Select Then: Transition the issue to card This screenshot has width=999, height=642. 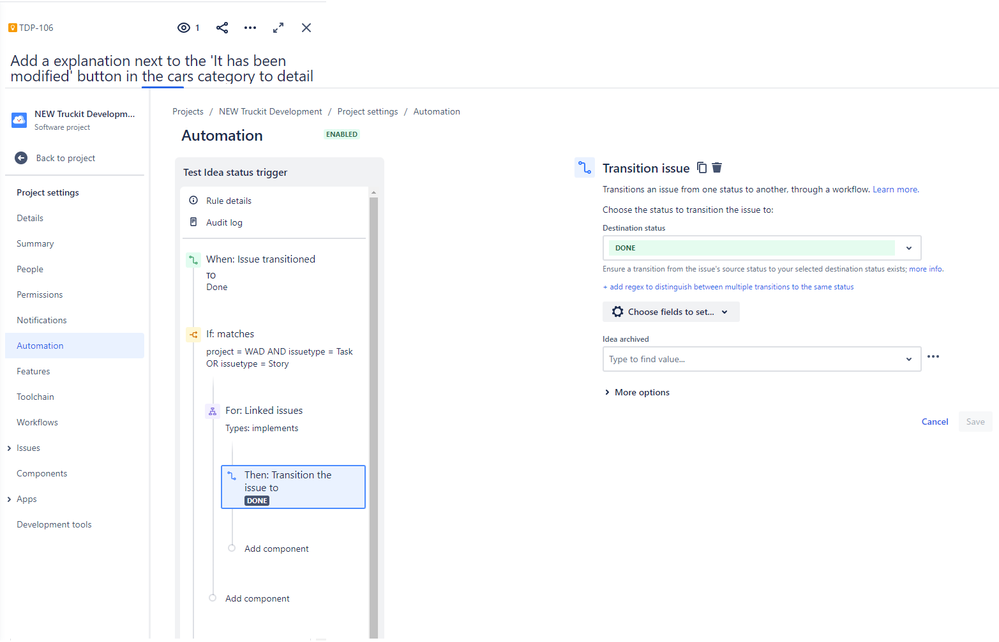293,487
